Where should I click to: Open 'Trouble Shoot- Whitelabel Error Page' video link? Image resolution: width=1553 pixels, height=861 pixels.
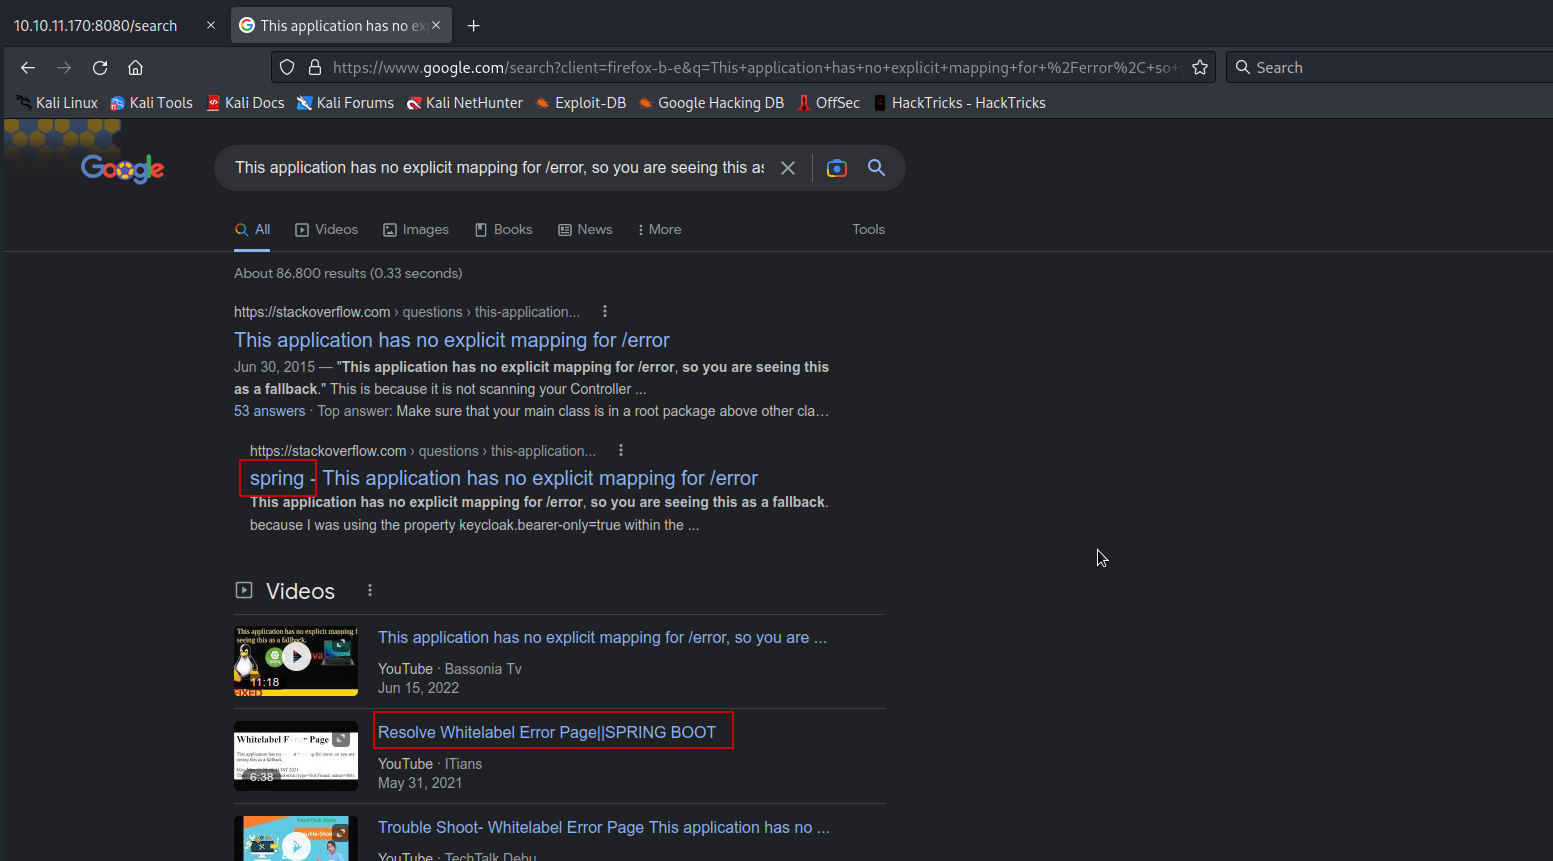pos(604,827)
